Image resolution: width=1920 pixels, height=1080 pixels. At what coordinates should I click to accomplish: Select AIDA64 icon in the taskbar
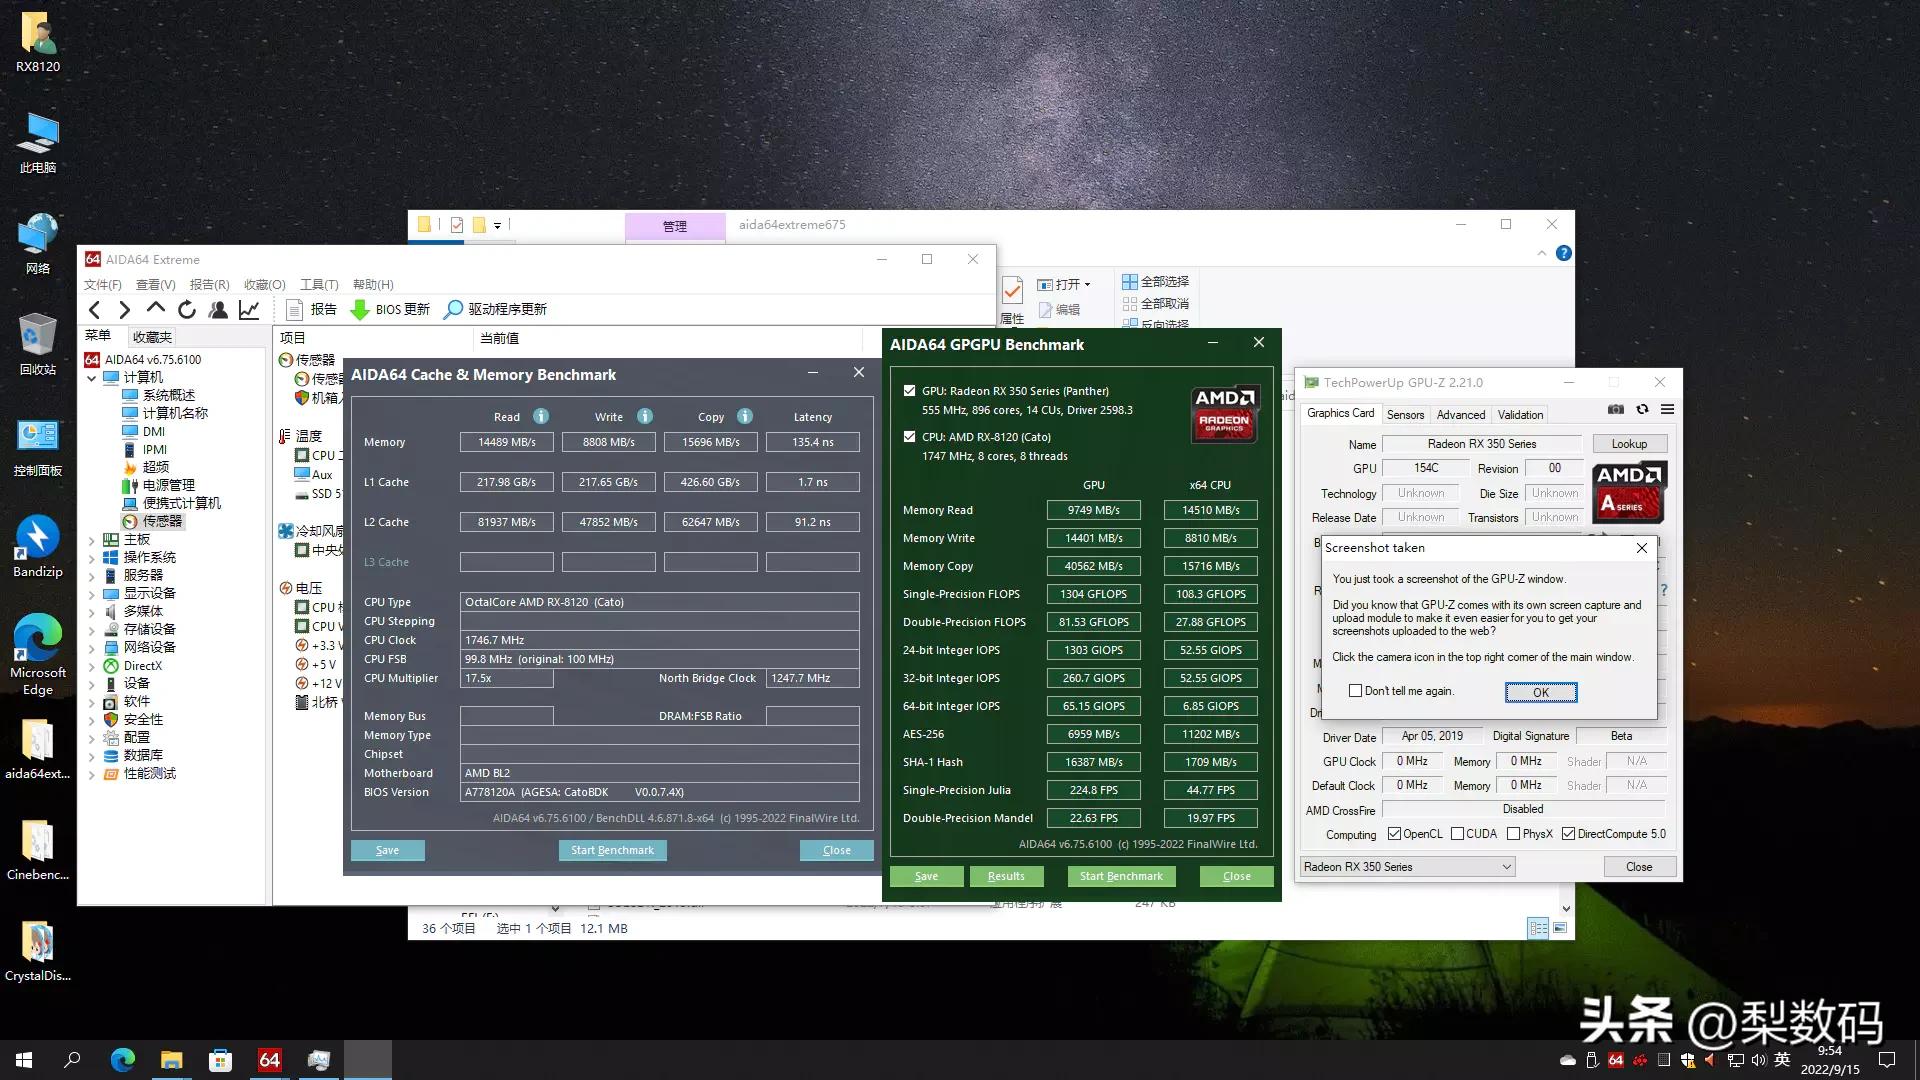269,1059
